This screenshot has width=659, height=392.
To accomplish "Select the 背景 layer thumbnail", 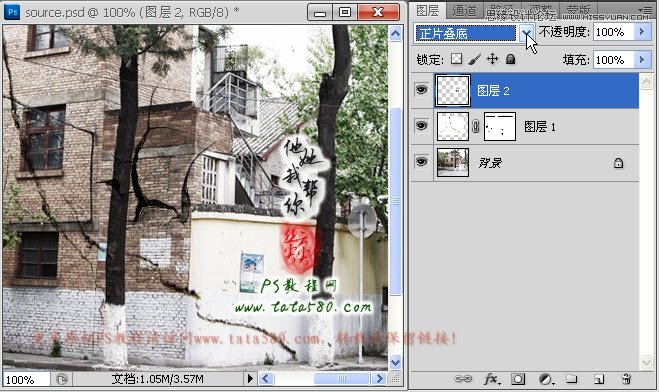I will click(453, 162).
